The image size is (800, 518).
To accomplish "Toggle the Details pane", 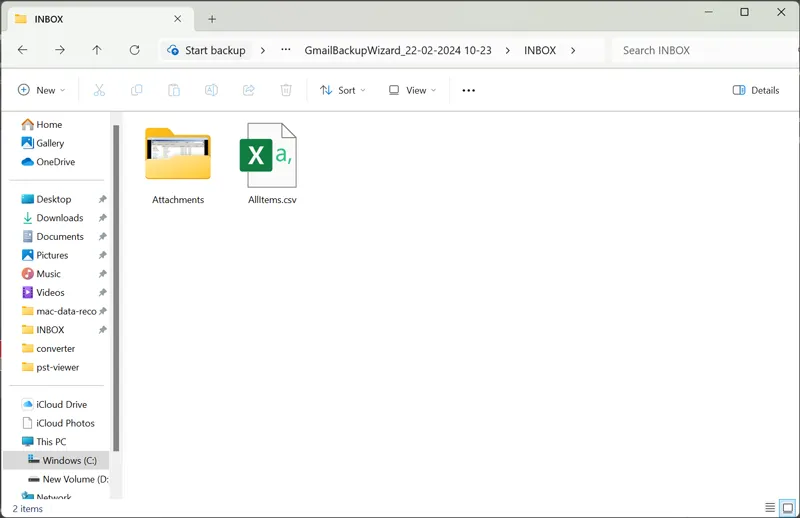I will click(756, 90).
